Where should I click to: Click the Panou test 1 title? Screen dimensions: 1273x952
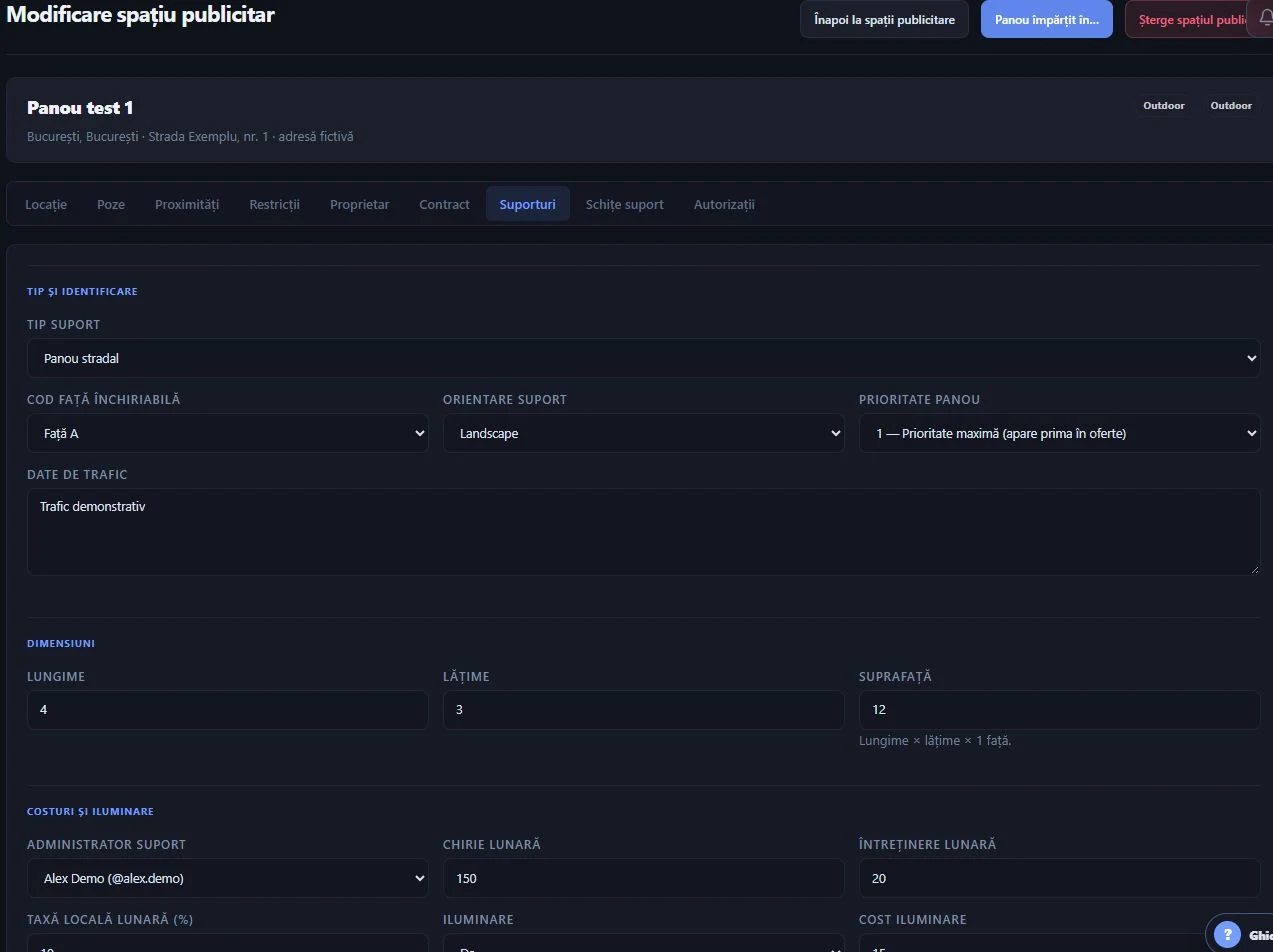tap(80, 108)
